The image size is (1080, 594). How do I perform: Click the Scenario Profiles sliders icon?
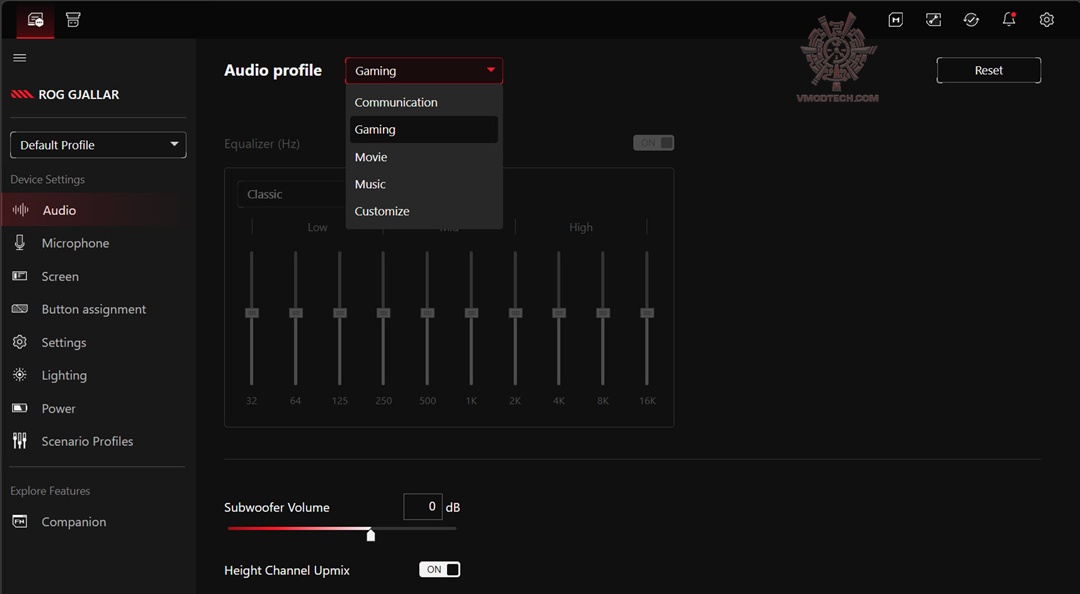pos(20,441)
